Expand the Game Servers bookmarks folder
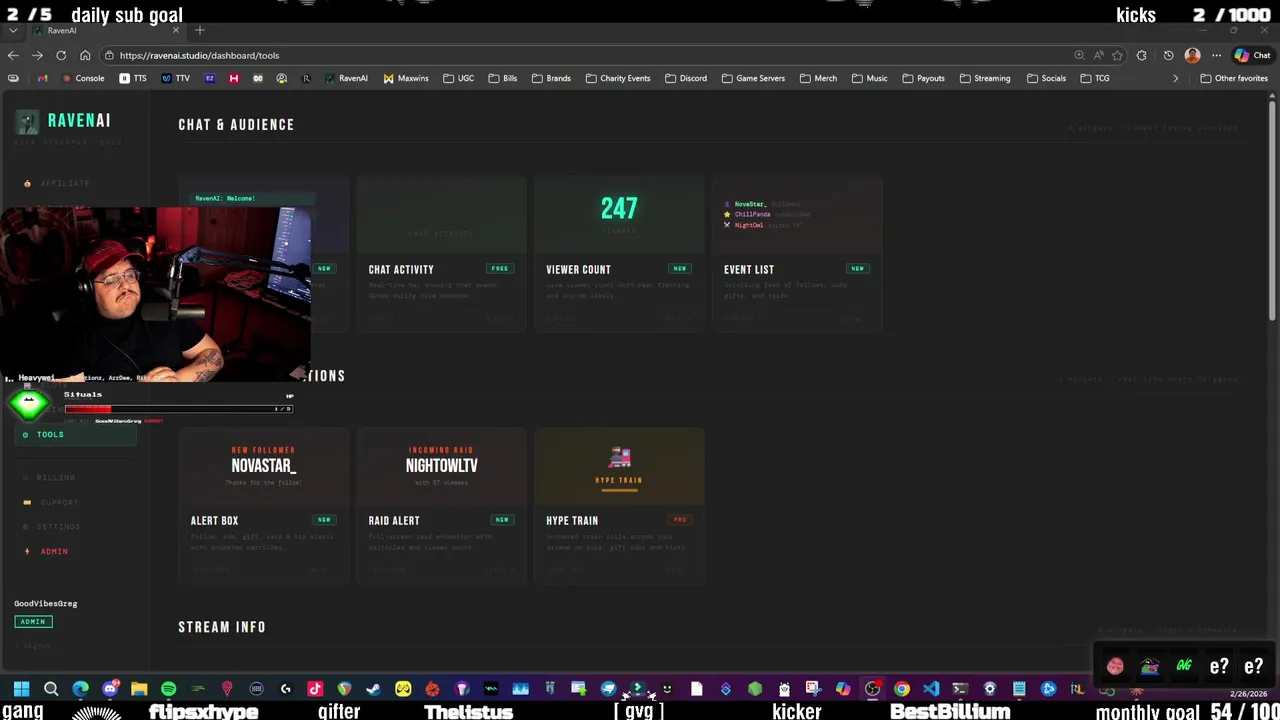This screenshot has width=1280, height=720. (754, 78)
